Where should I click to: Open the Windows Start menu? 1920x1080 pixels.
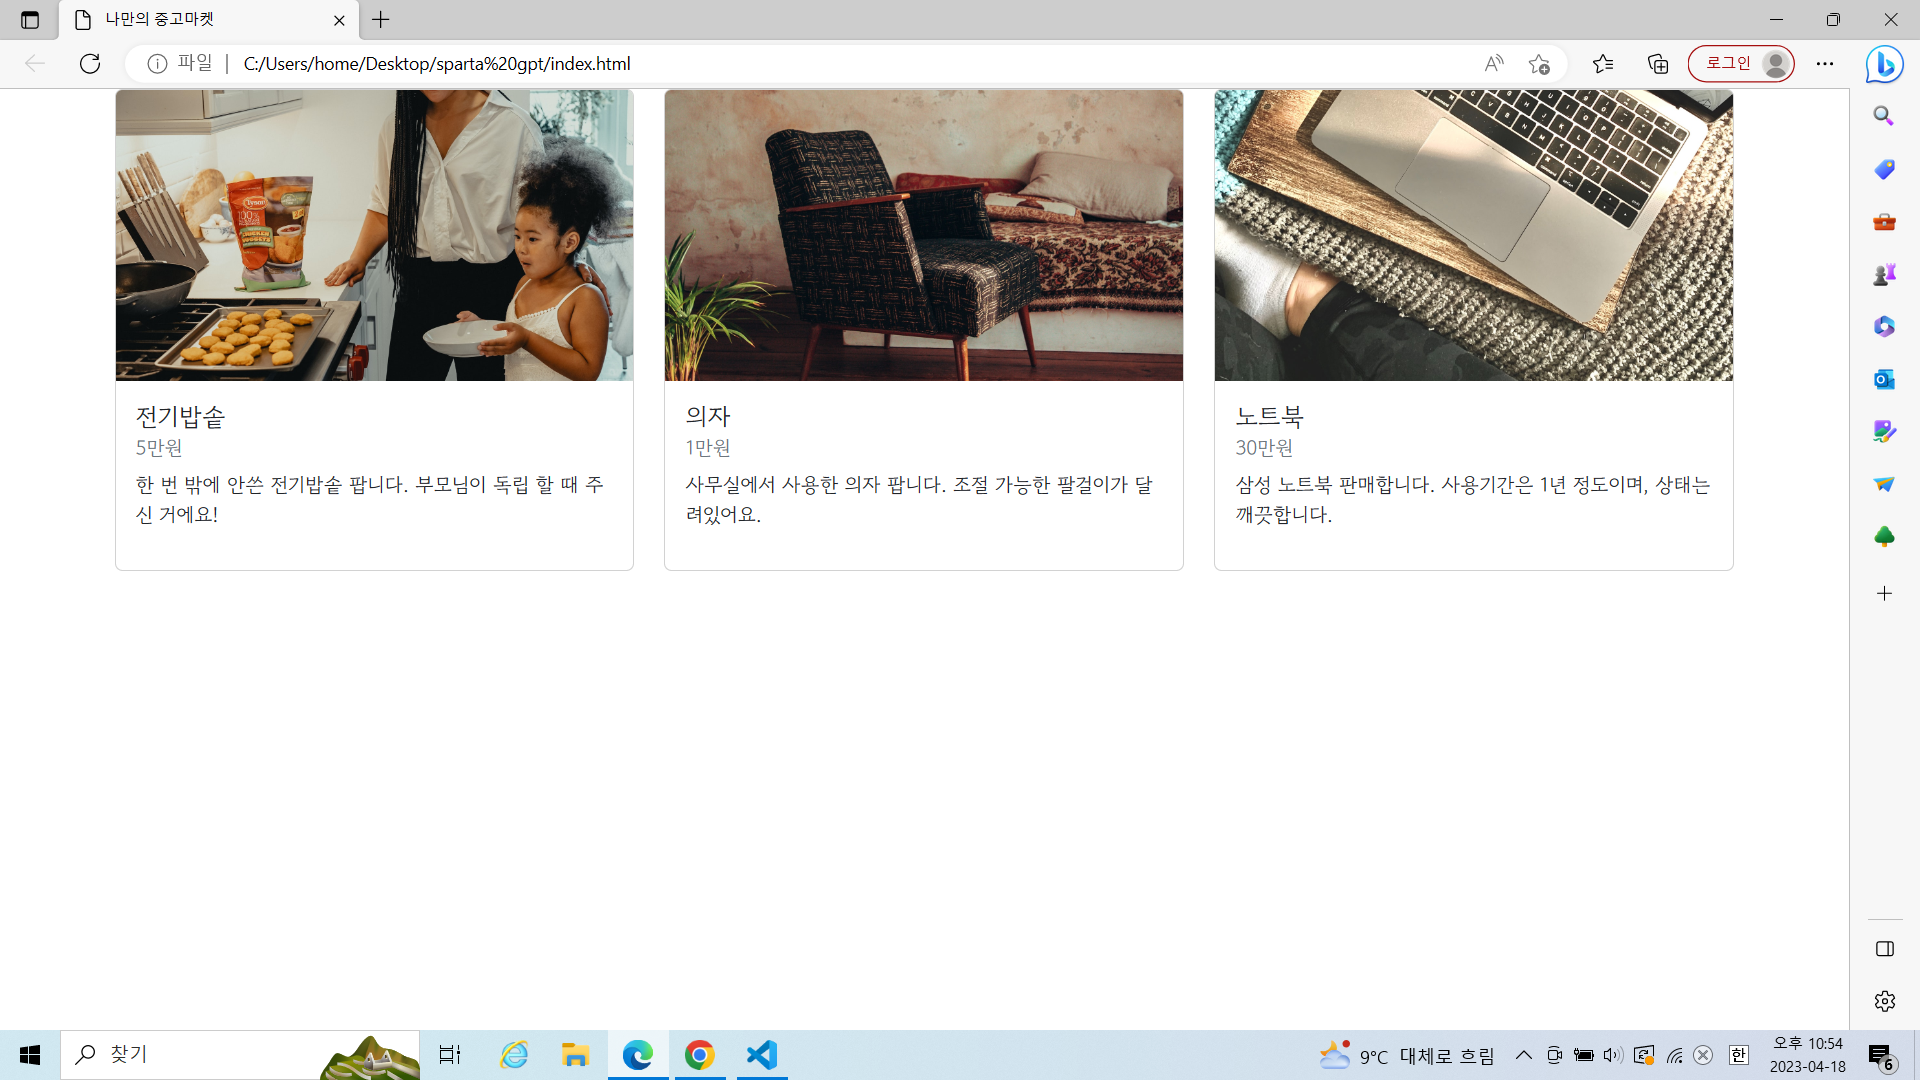30,1055
